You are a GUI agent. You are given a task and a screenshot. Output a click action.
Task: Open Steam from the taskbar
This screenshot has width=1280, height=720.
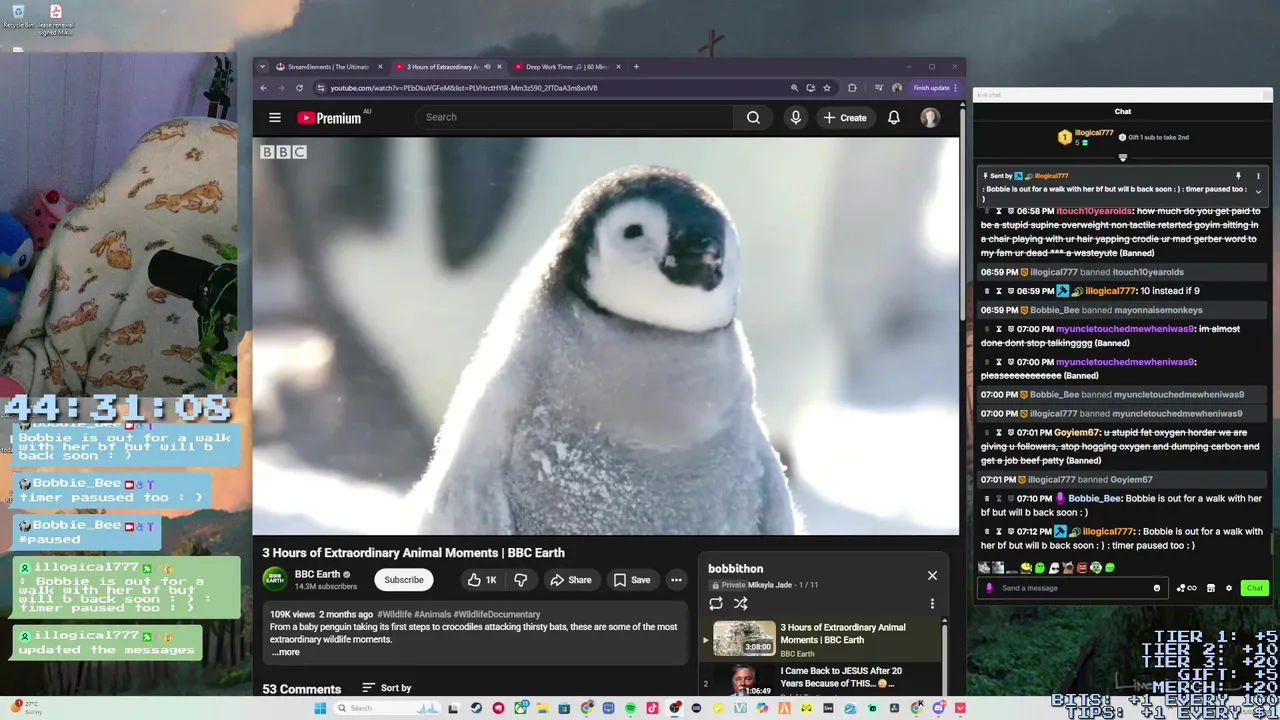click(476, 708)
